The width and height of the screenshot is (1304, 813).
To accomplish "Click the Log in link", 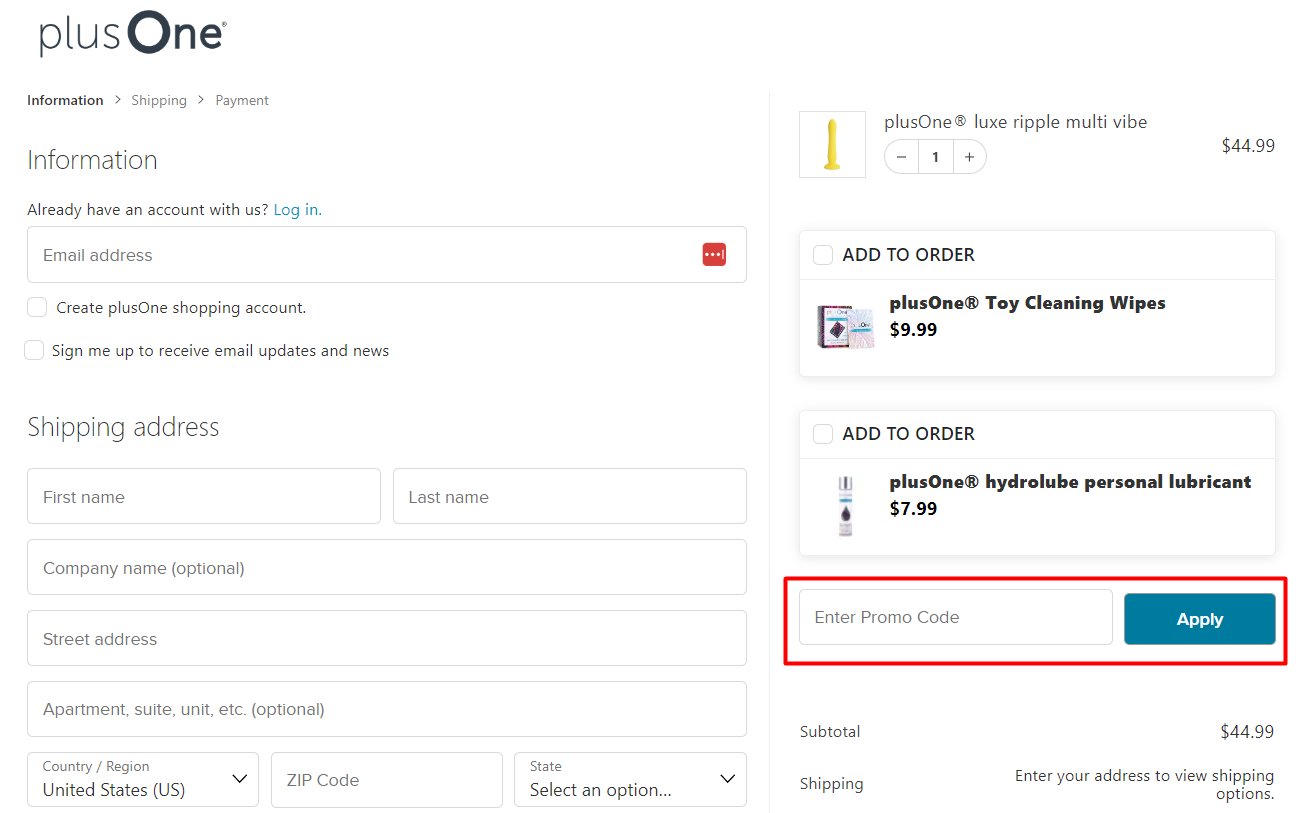I will click(x=298, y=210).
